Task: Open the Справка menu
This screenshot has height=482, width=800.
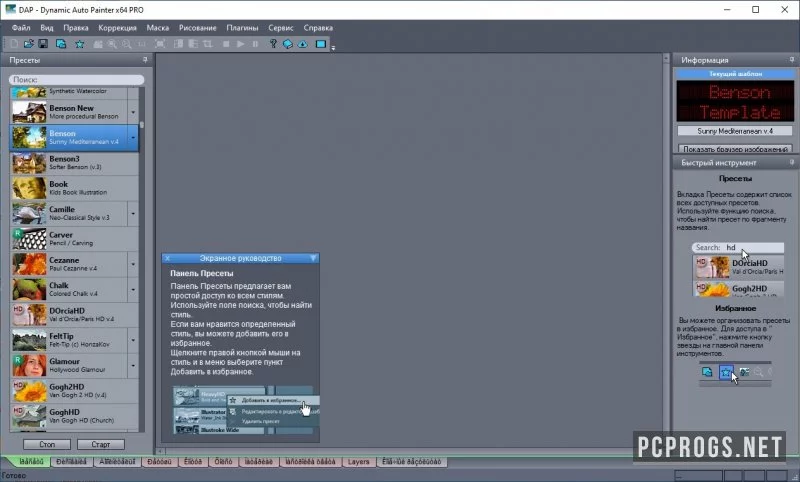Action: pos(318,28)
